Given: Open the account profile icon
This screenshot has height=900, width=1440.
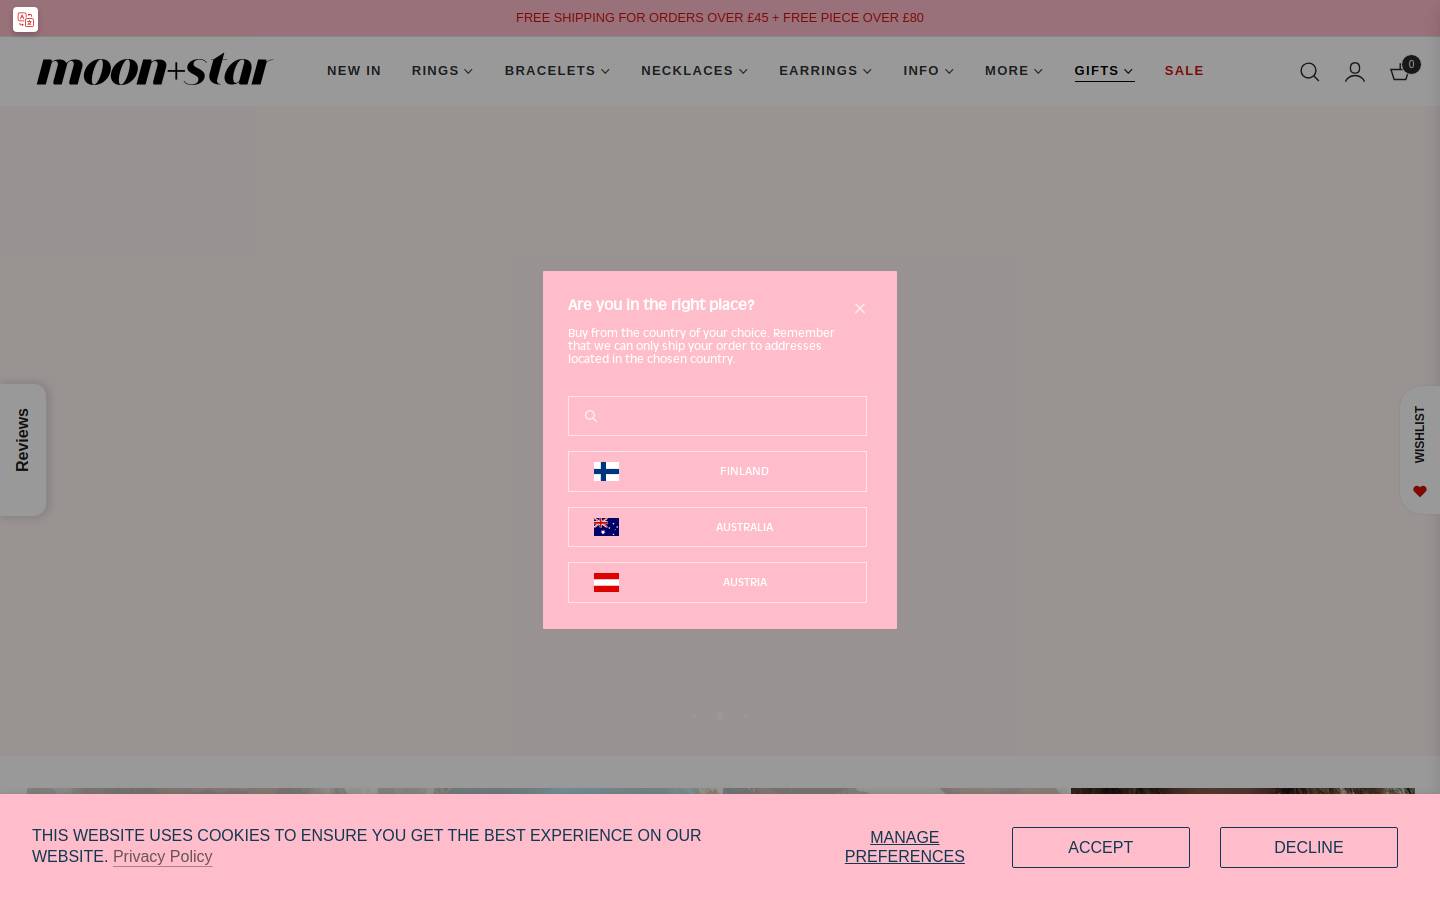Looking at the screenshot, I should (1355, 72).
